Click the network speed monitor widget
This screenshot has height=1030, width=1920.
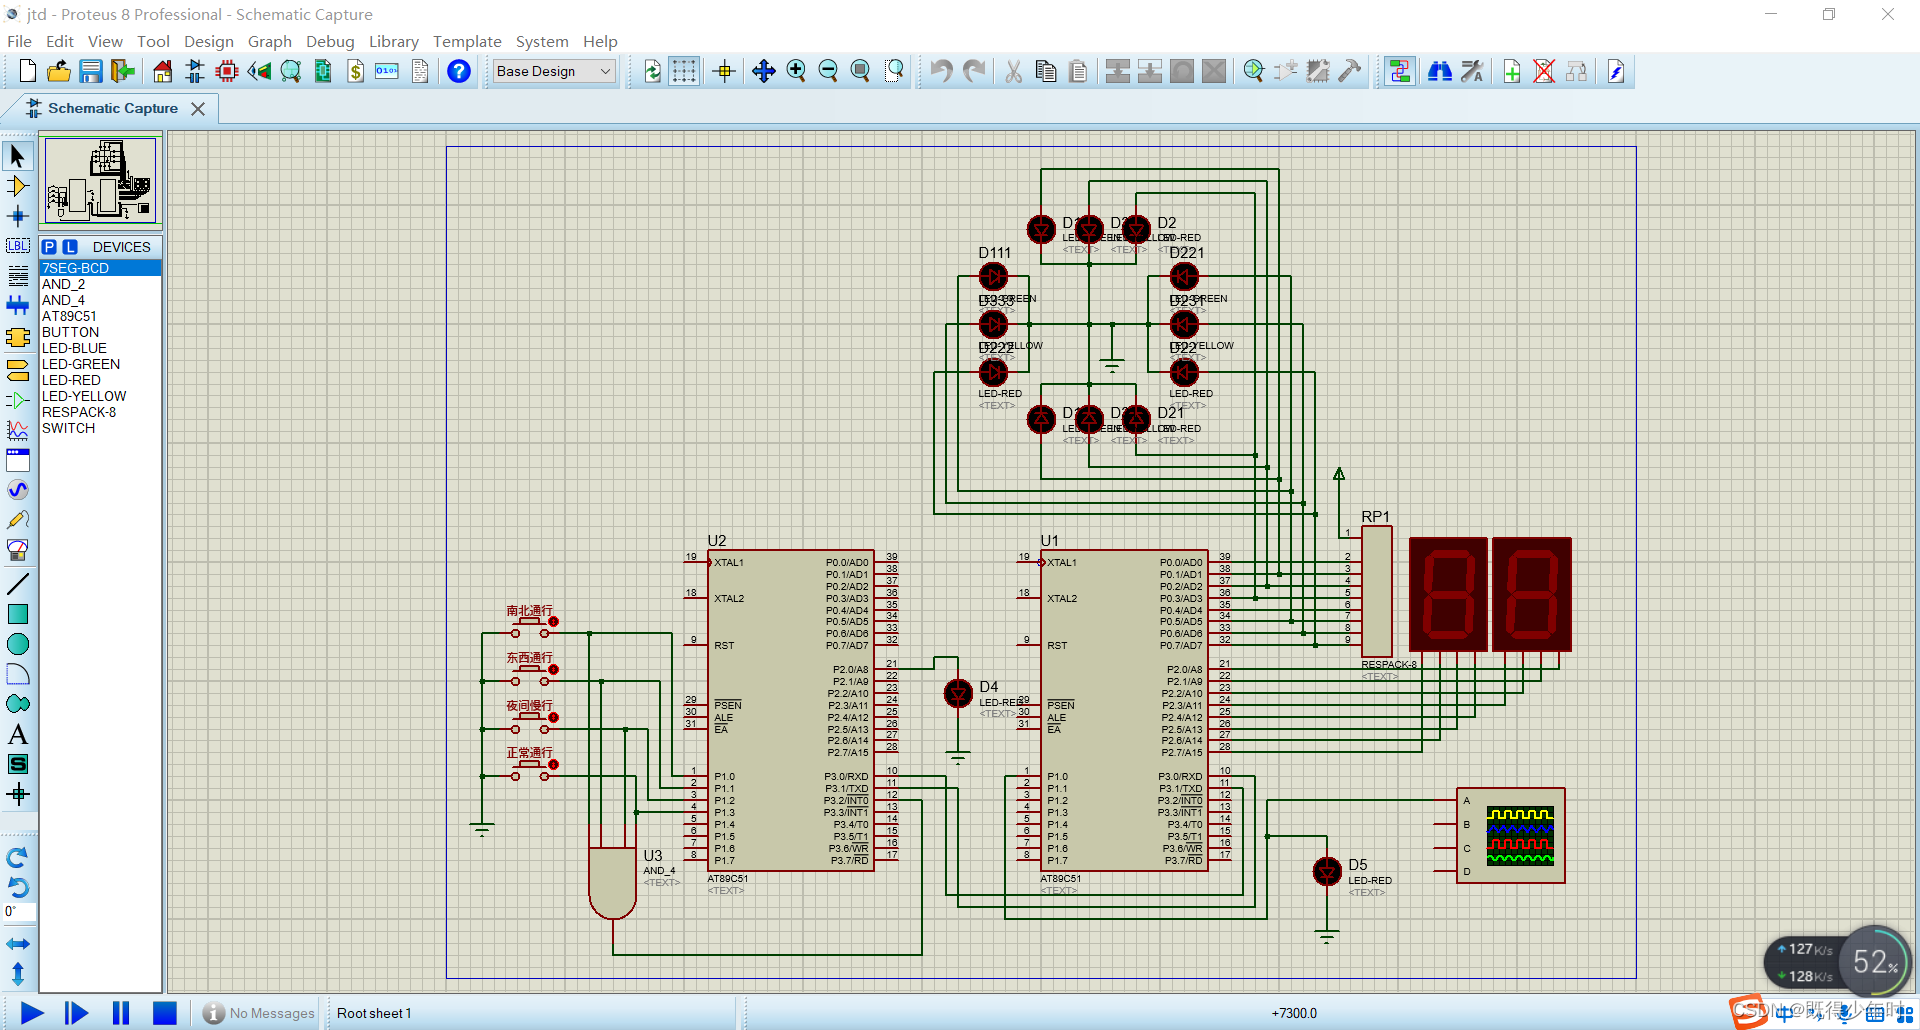(x=1838, y=962)
